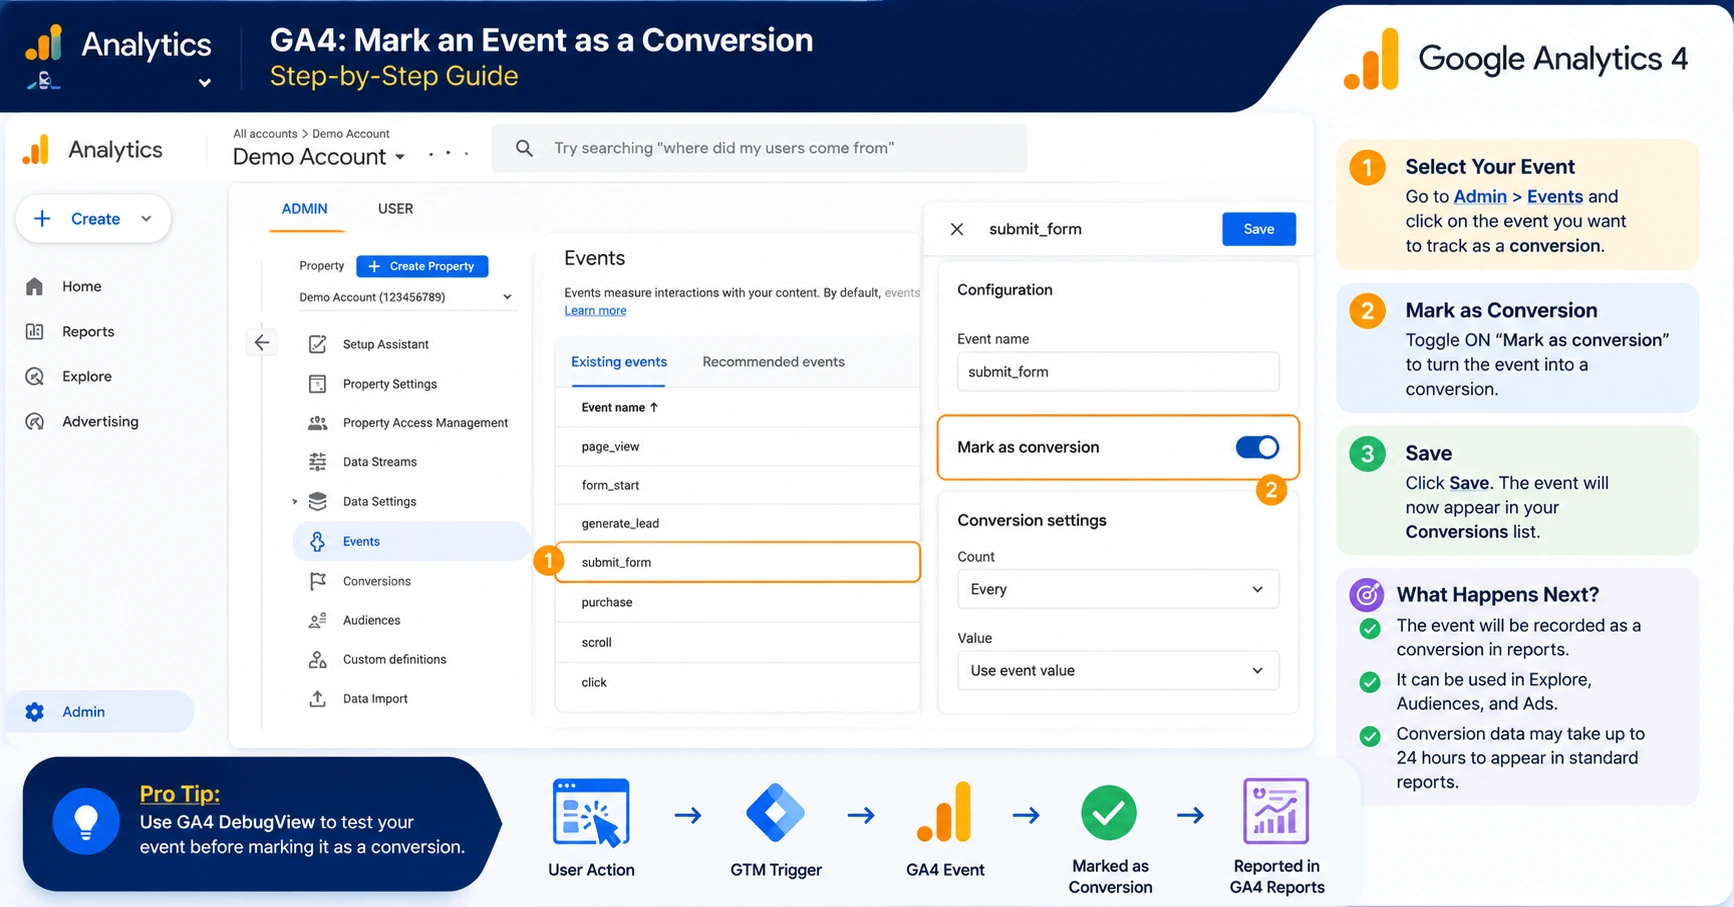Click the Reported in GA4 Reports icon

click(1276, 811)
